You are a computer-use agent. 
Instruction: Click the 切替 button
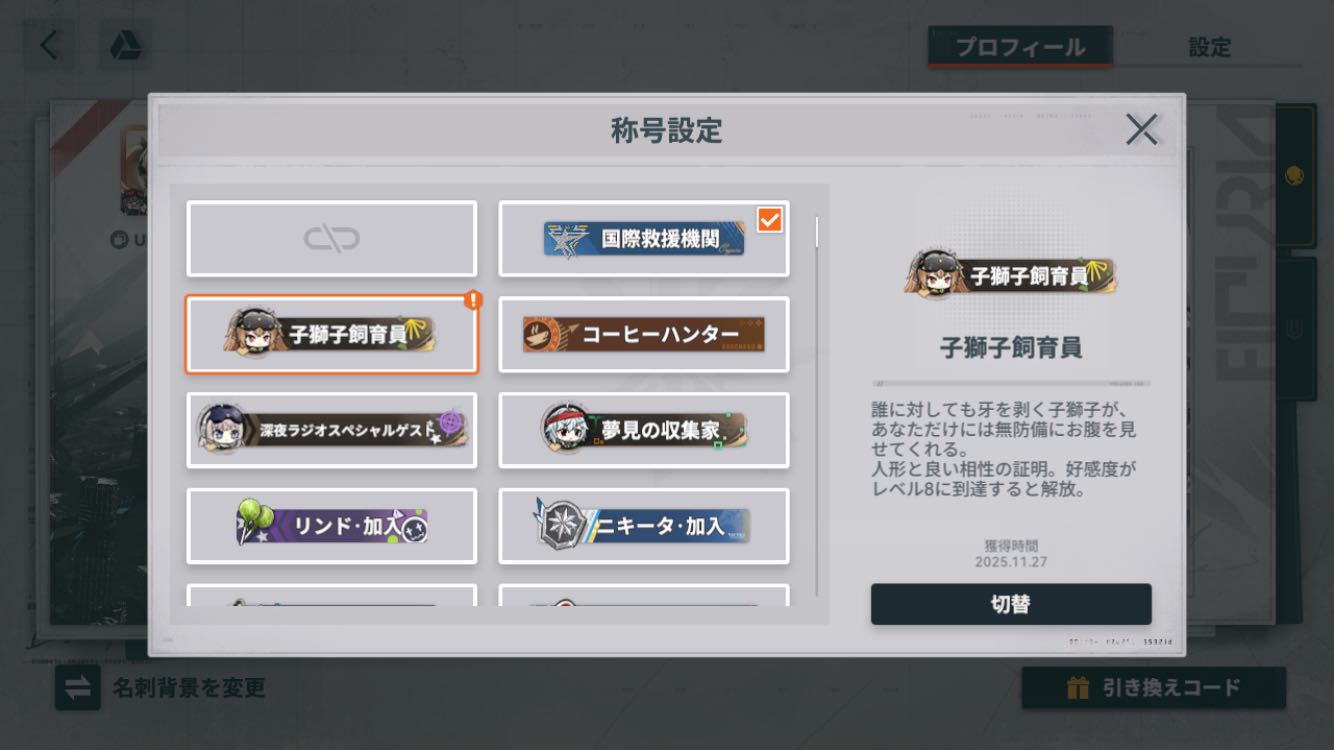coord(1011,604)
